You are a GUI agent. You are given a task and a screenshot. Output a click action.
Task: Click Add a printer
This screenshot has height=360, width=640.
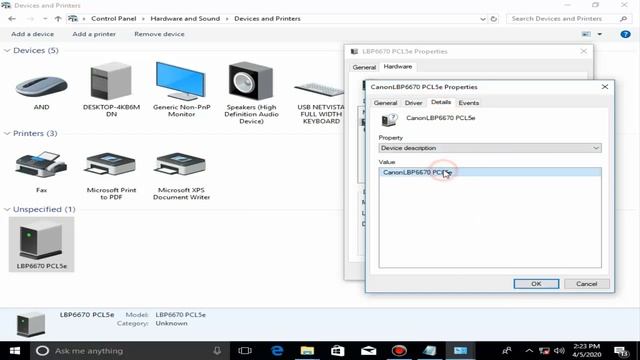(x=94, y=34)
